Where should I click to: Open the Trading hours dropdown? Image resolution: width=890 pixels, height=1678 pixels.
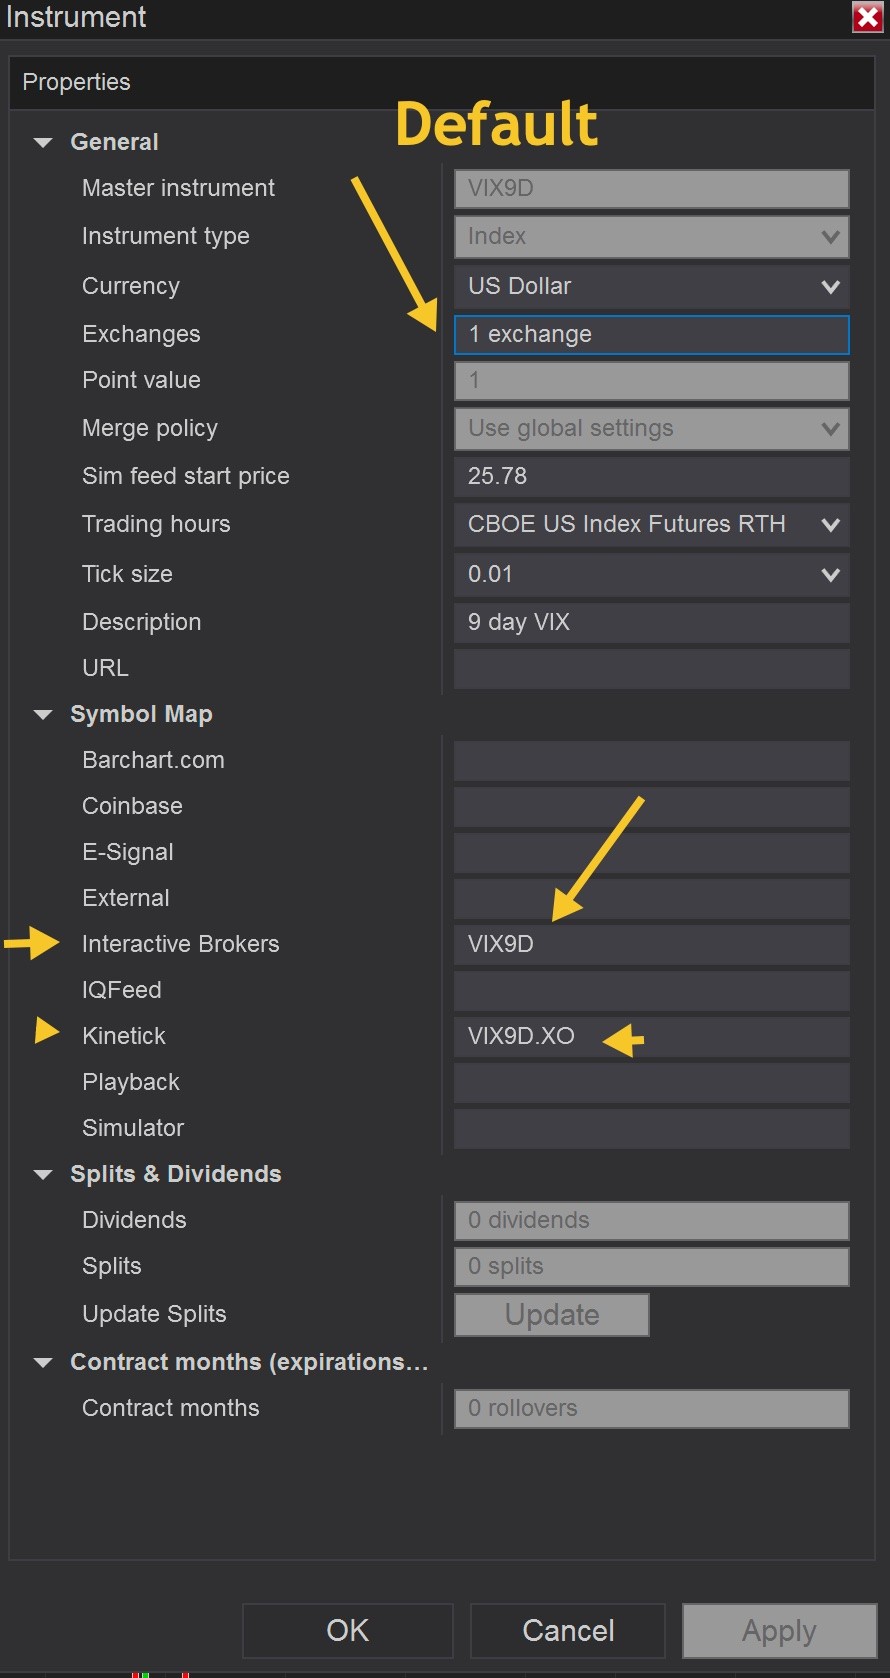tap(829, 525)
